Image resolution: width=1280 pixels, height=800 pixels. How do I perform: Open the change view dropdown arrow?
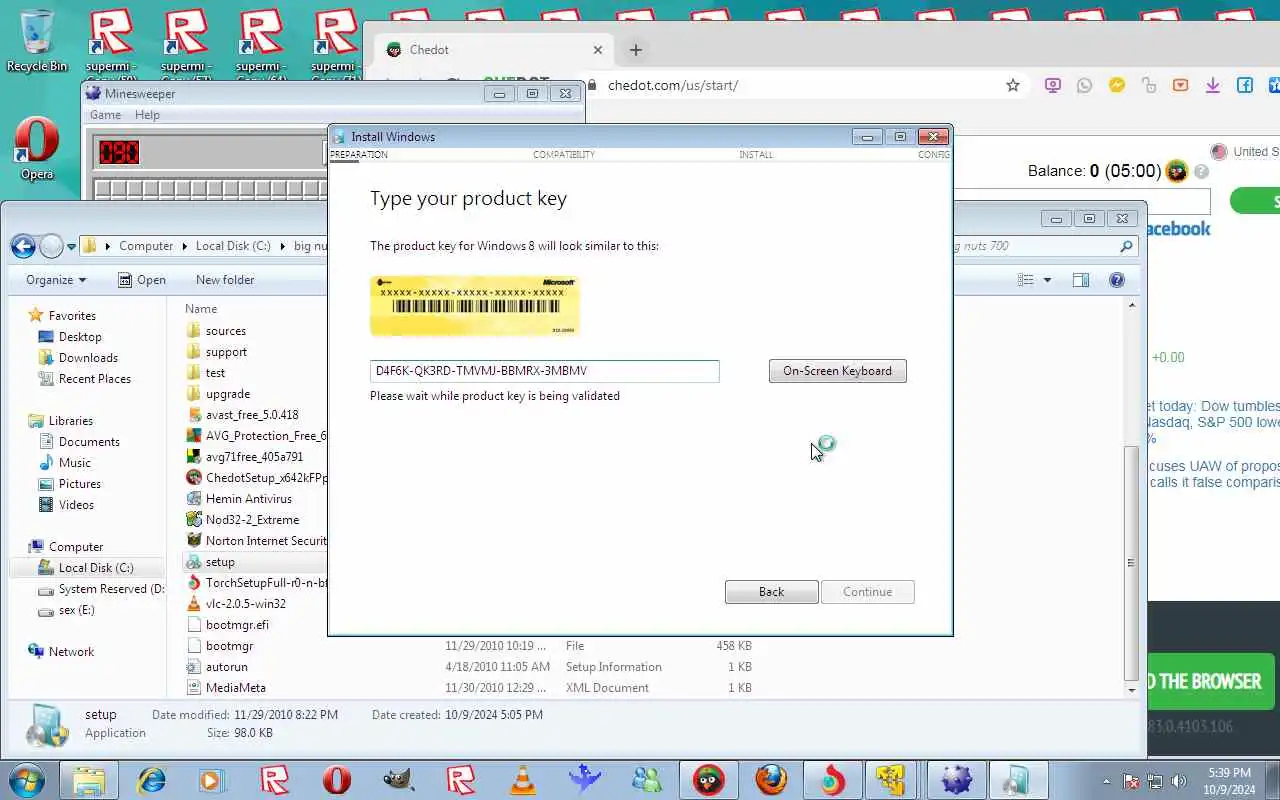tap(1048, 280)
